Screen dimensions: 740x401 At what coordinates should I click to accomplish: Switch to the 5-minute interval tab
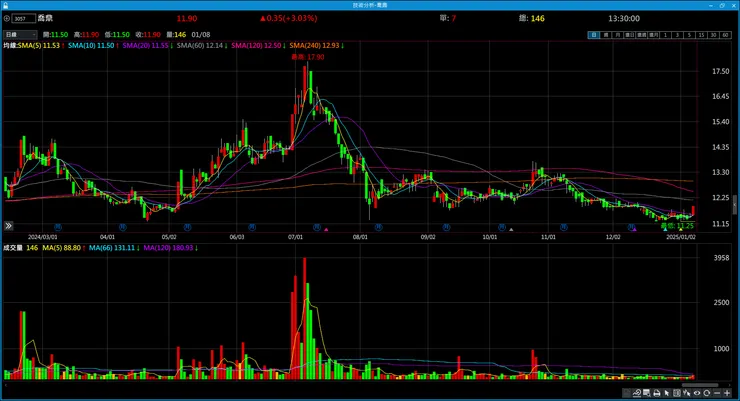[690, 35]
